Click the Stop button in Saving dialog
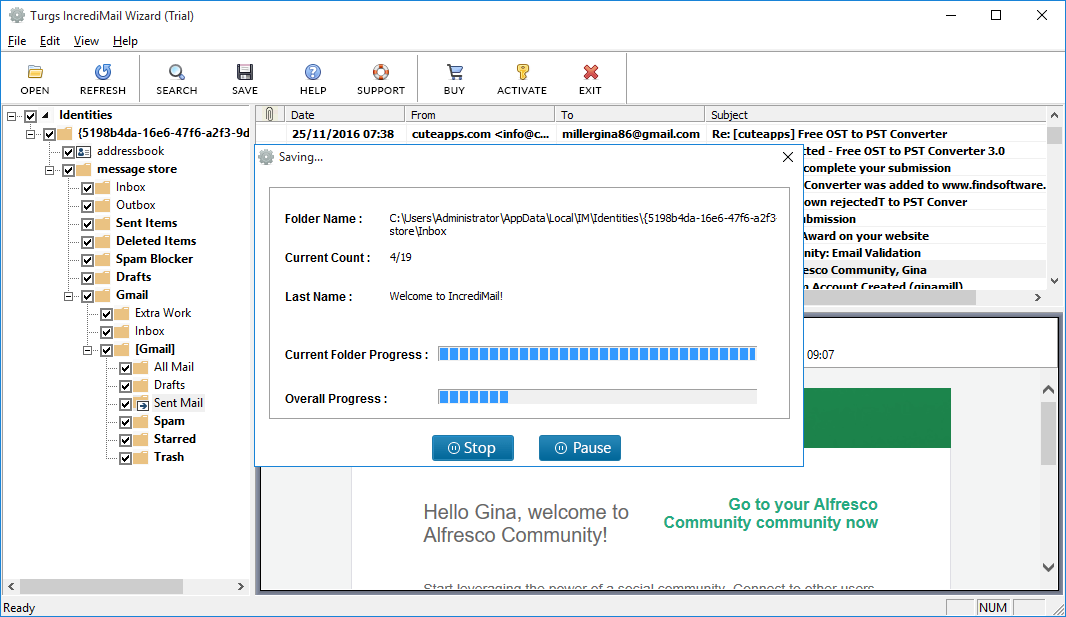This screenshot has height=617, width=1066. 472,448
